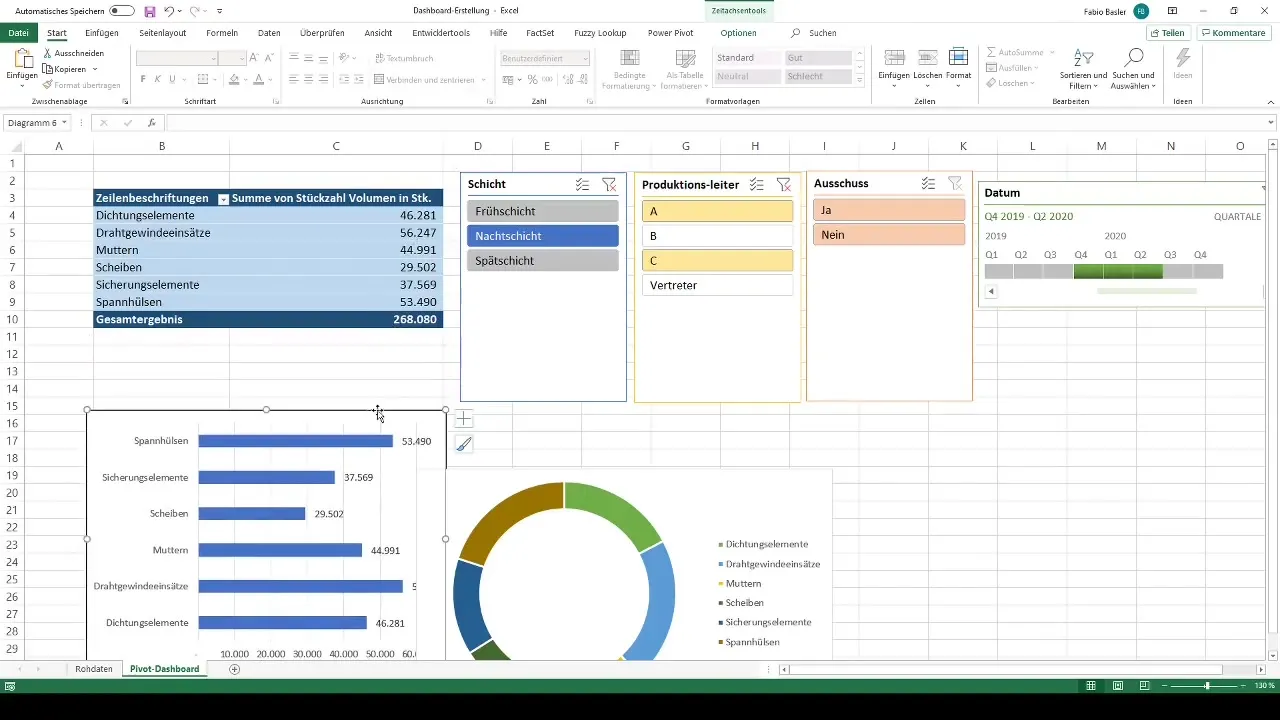Toggle item B in Produktions-leiter slicer
The height and width of the screenshot is (720, 1280).
tap(718, 236)
